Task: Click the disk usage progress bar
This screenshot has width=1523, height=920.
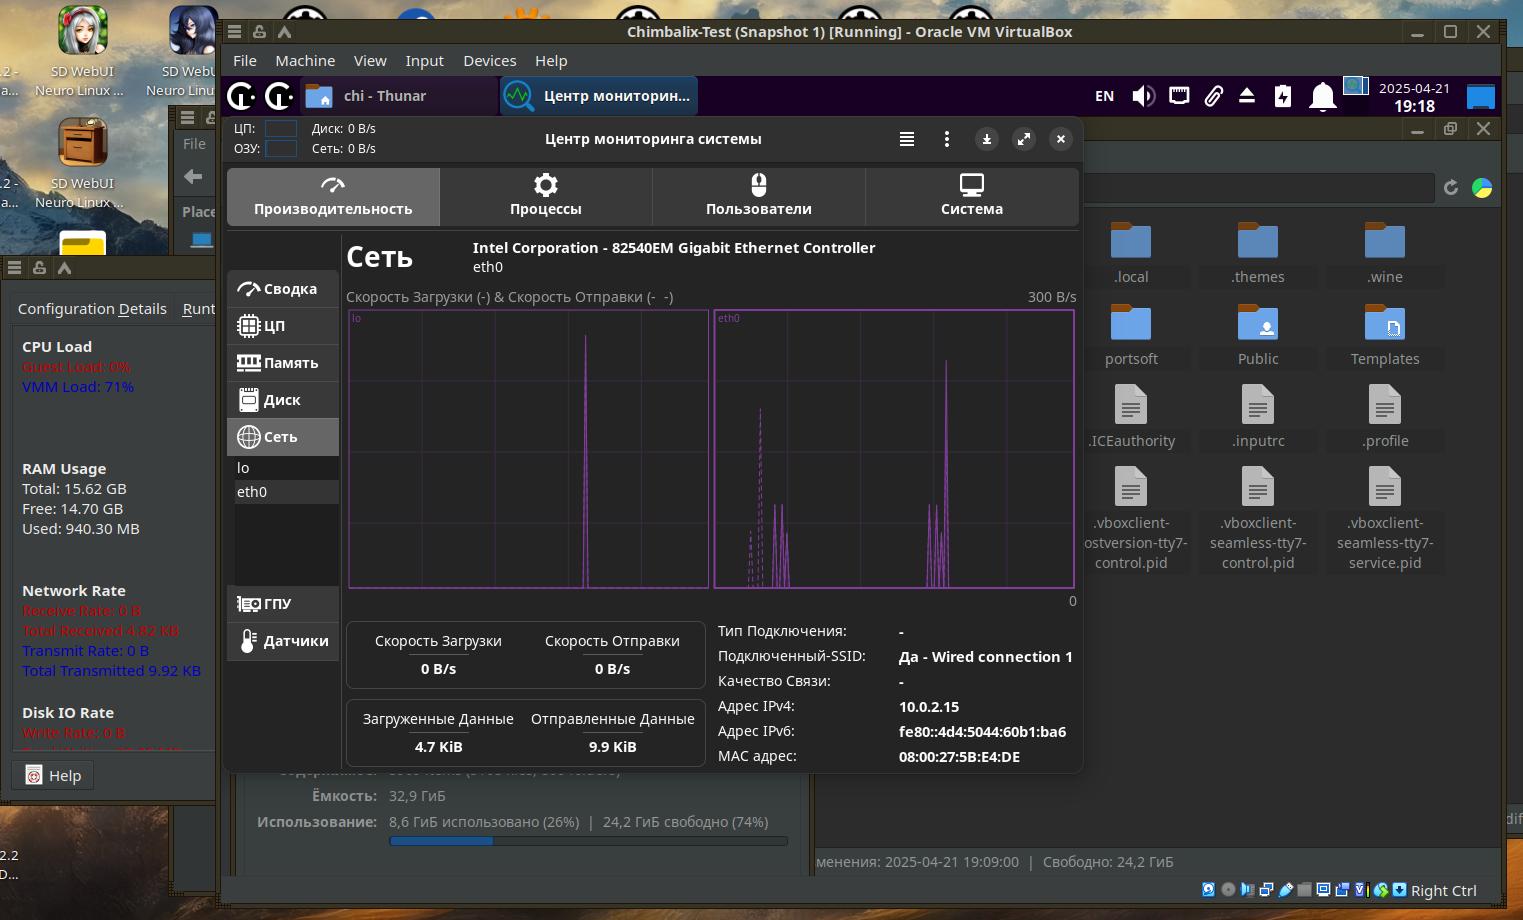Action: 588,841
